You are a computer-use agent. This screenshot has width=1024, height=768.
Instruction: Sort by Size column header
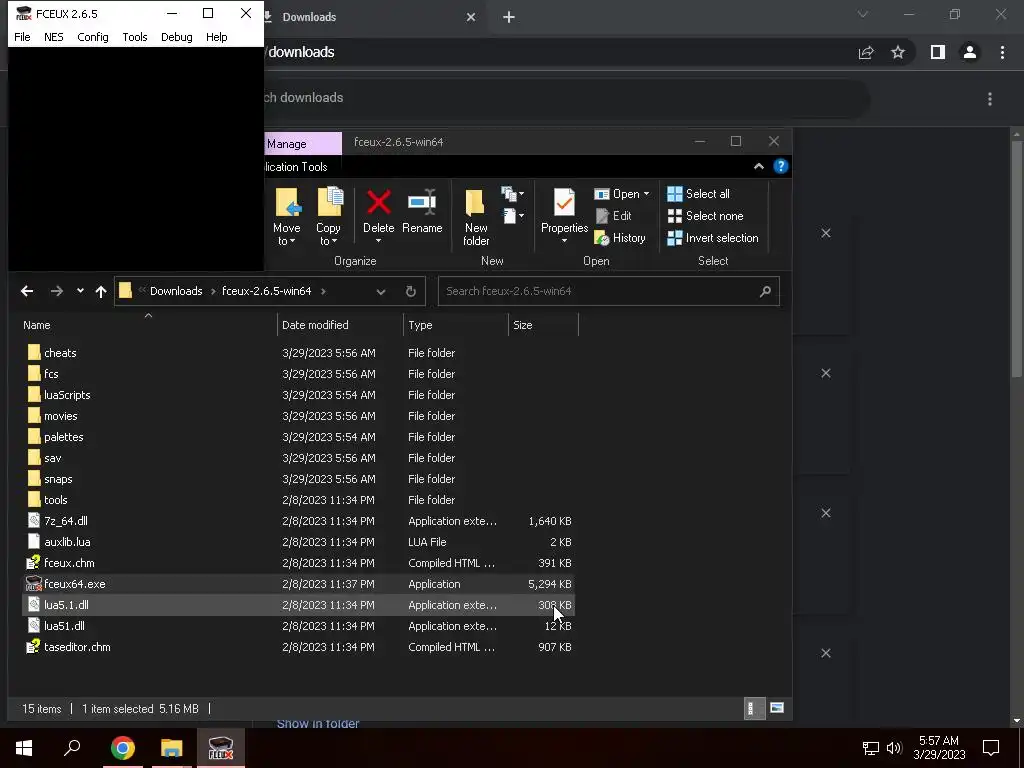pos(543,325)
